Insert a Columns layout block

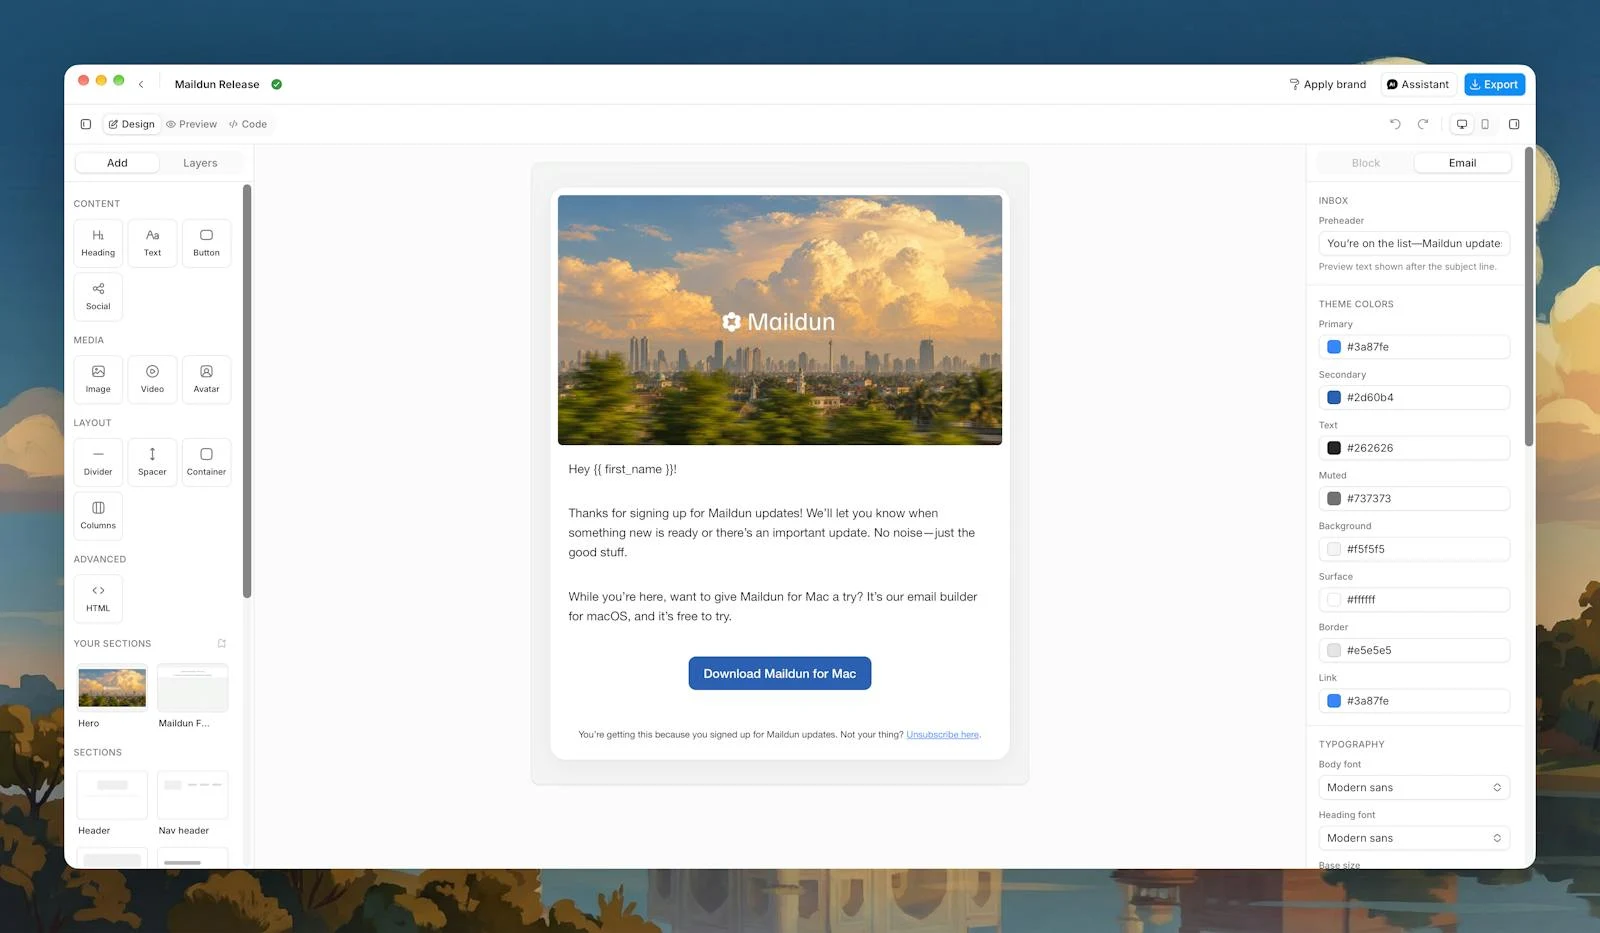coord(98,516)
